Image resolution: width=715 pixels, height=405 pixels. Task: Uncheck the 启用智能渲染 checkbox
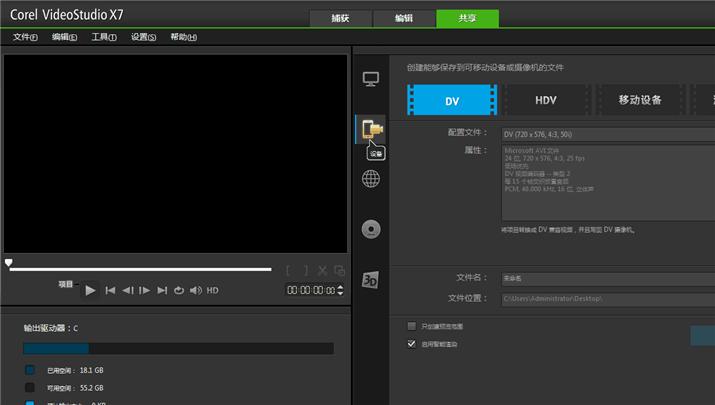point(411,343)
